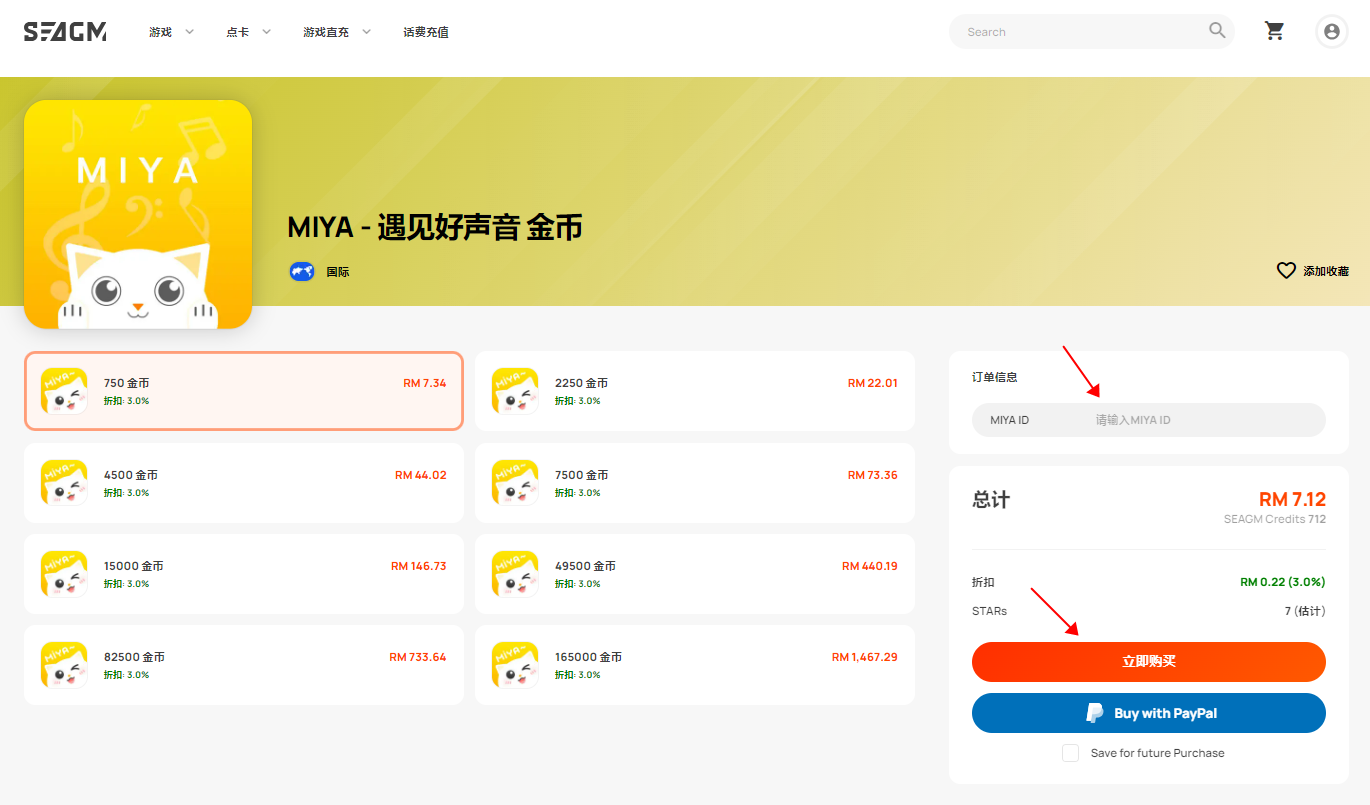This screenshot has width=1370, height=805.
Task: Click the RM 146.73 price
Action: 419,566
